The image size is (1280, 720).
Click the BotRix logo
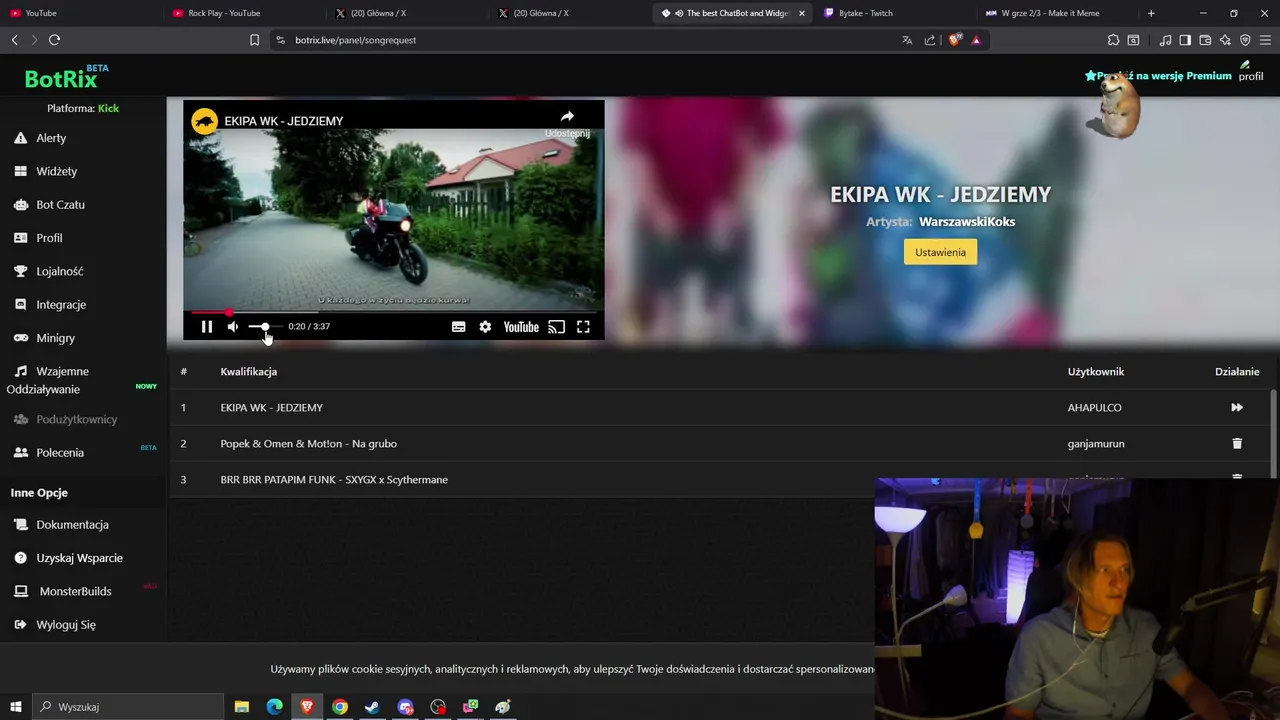(x=62, y=79)
